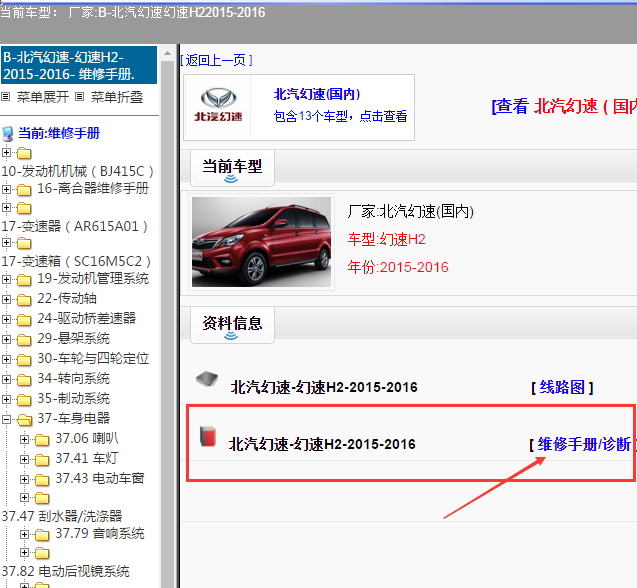Click the red repair manual book icon

pyautogui.click(x=208, y=436)
